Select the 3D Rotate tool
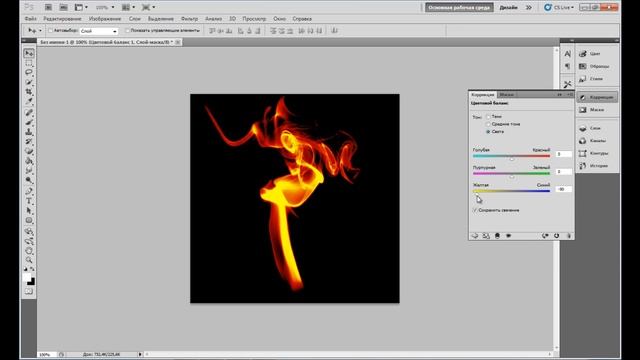The height and width of the screenshot is (360, 640). point(29,231)
